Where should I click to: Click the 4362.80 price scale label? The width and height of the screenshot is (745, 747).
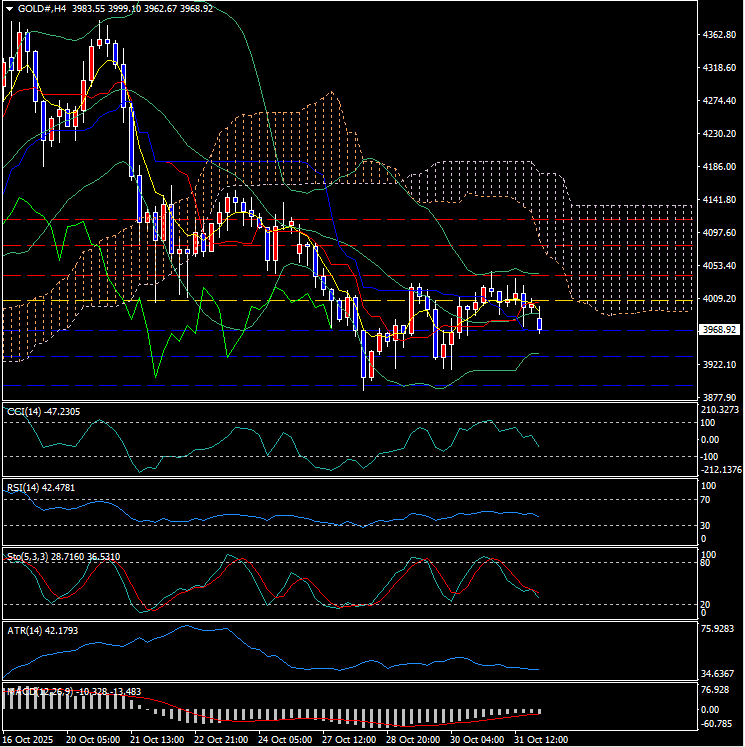(x=720, y=35)
